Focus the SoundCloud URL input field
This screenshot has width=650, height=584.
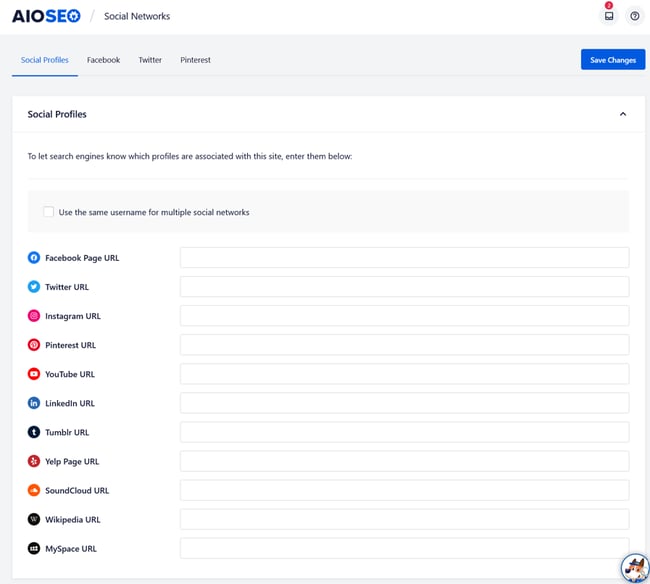coord(405,490)
